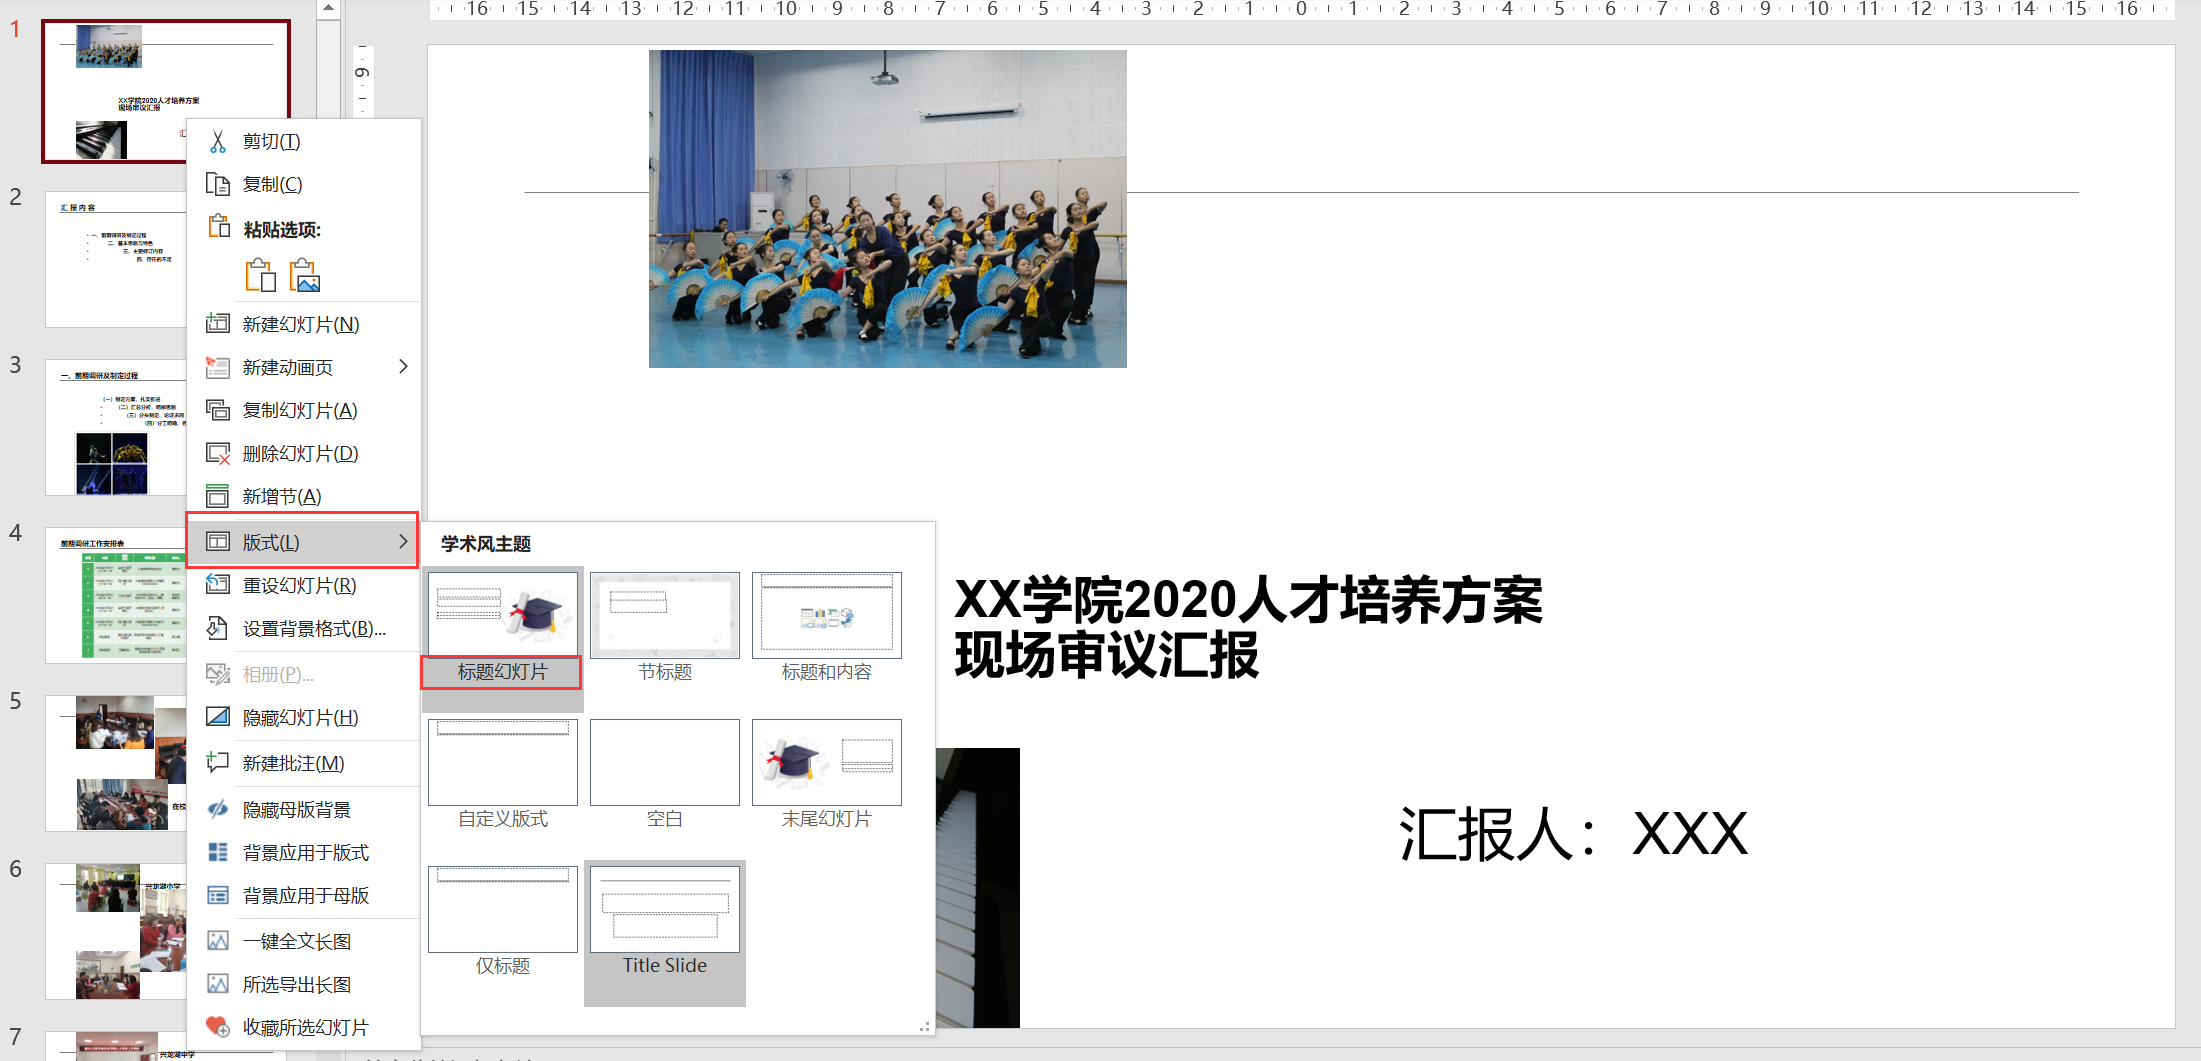Click the New Slide icon

[217, 324]
